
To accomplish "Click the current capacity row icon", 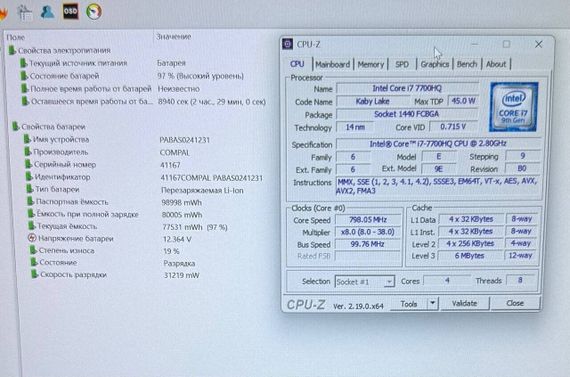I will (x=32, y=226).
